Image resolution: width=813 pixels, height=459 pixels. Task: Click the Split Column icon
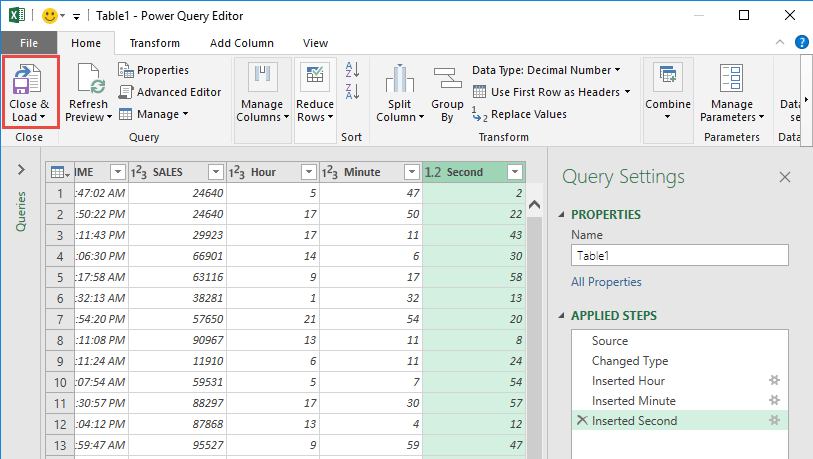pyautogui.click(x=399, y=79)
